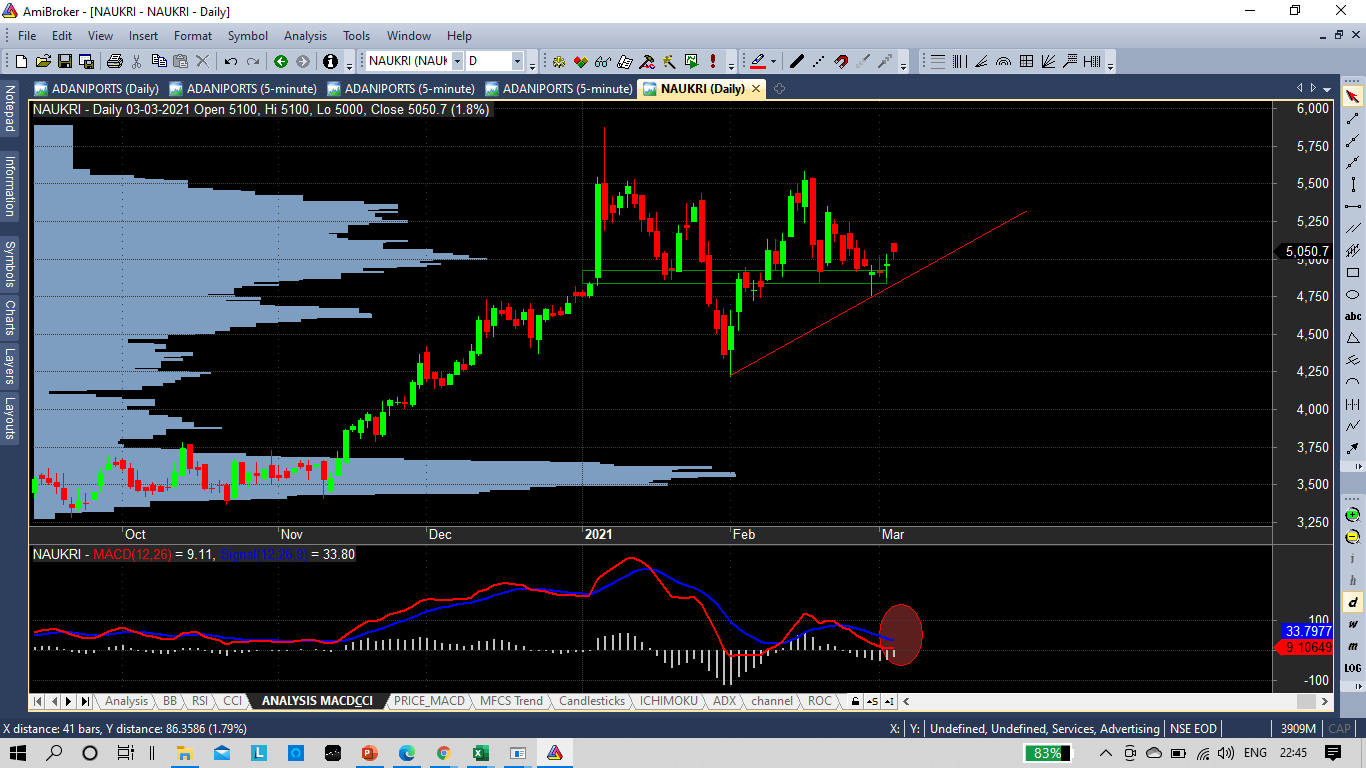
Task: Open a file with the folder icon
Action: 44,61
